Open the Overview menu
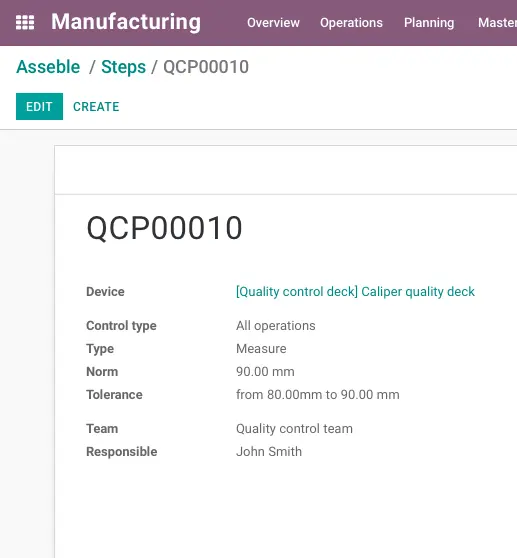 273,23
